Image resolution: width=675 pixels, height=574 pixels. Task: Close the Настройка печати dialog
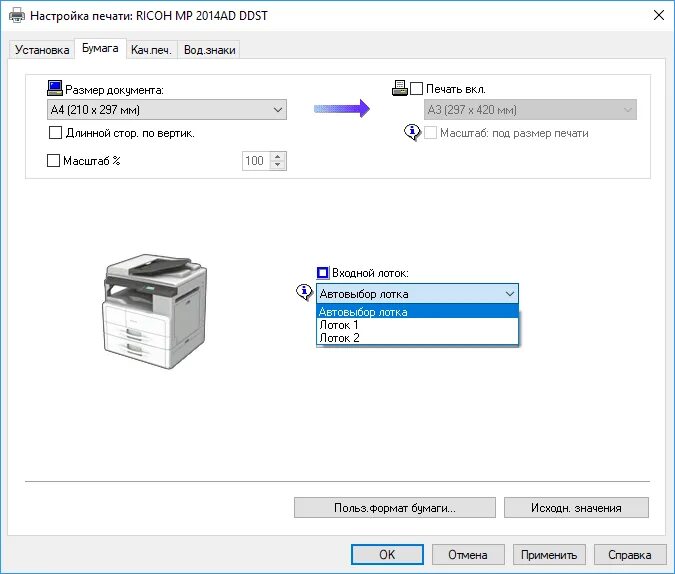pos(659,16)
